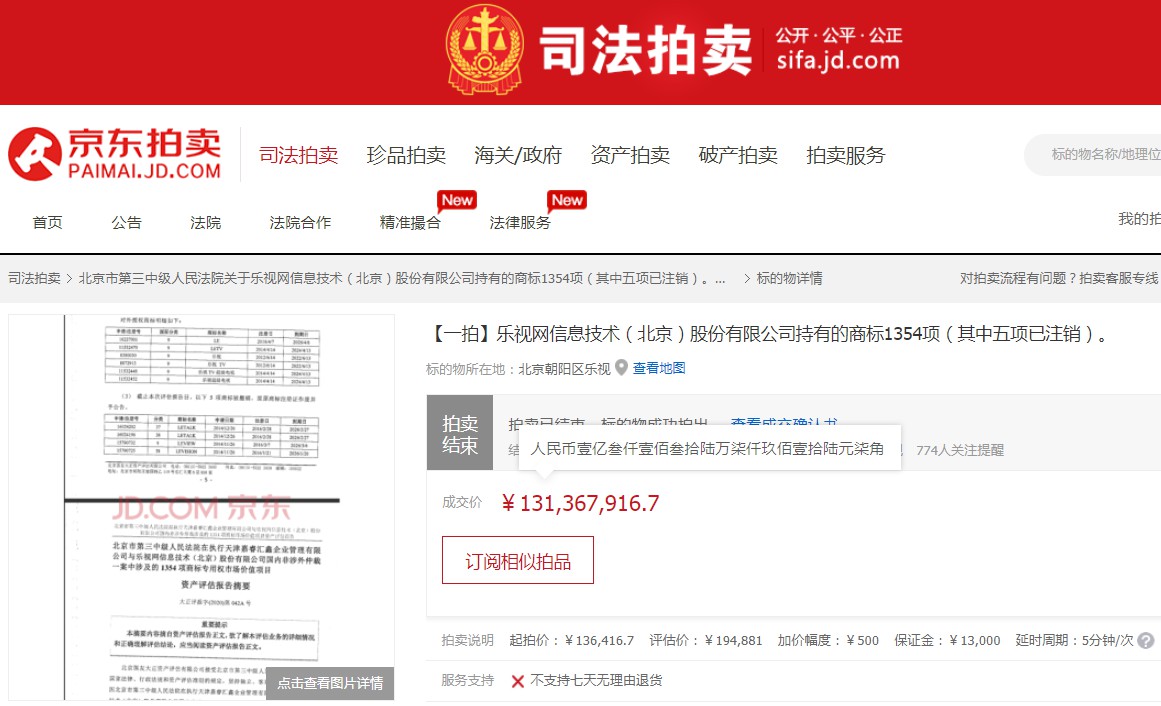Open the 资产拍卖 navigation tab
Image resolution: width=1161 pixels, height=706 pixels.
(630, 155)
